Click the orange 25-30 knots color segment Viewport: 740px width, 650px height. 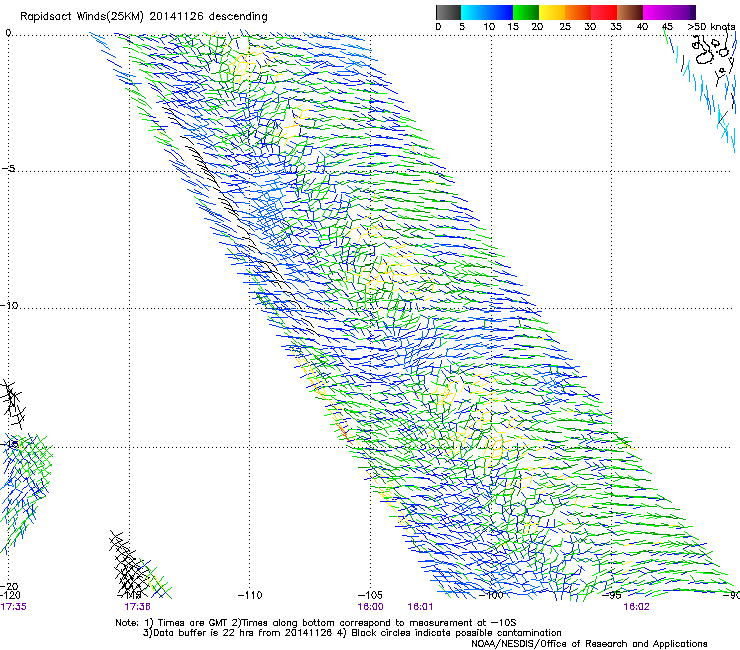pyautogui.click(x=578, y=12)
